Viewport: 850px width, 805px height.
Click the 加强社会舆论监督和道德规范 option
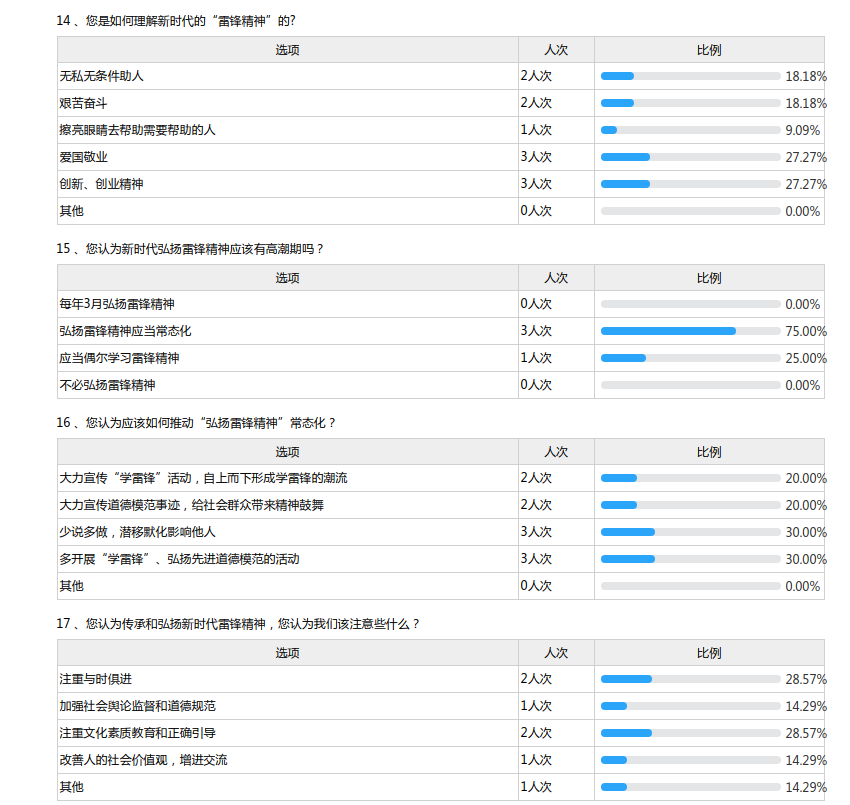(x=137, y=706)
